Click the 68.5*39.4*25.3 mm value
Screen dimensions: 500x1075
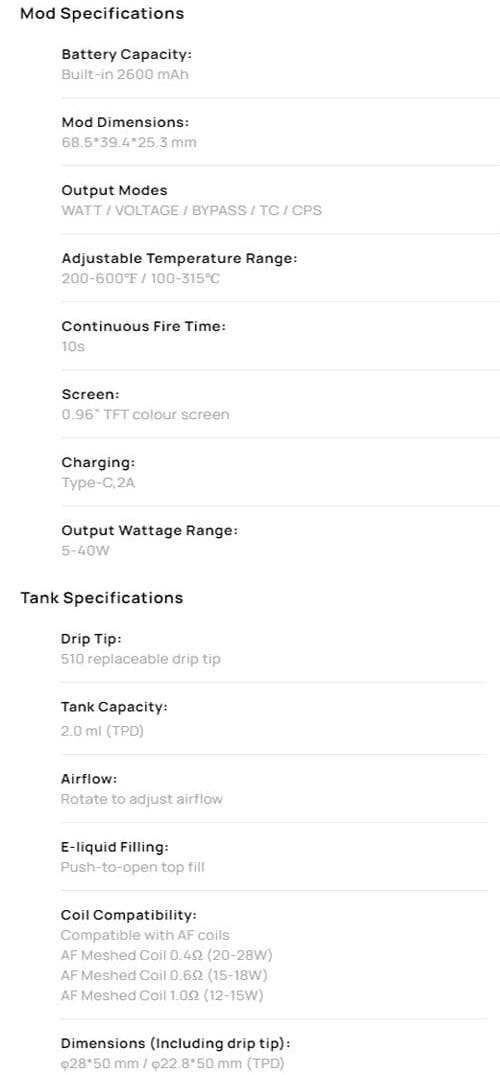pos(129,143)
